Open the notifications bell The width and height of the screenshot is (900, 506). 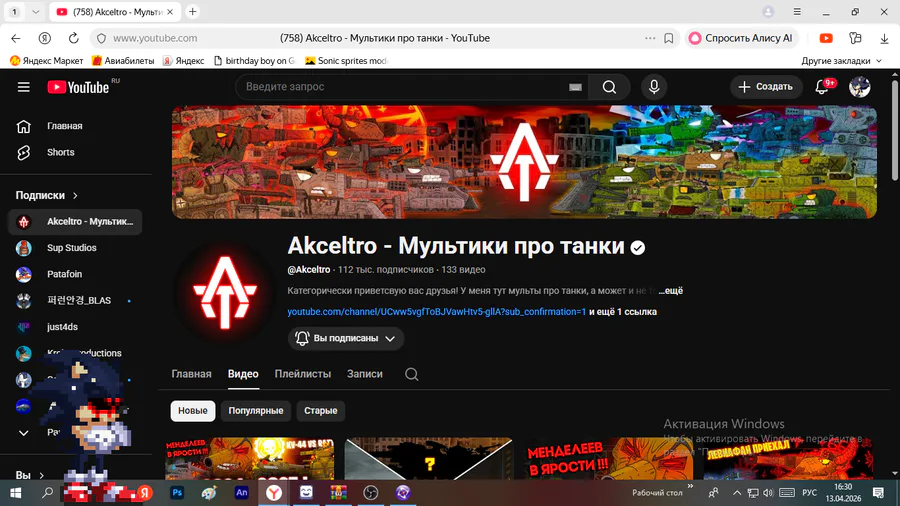822,87
